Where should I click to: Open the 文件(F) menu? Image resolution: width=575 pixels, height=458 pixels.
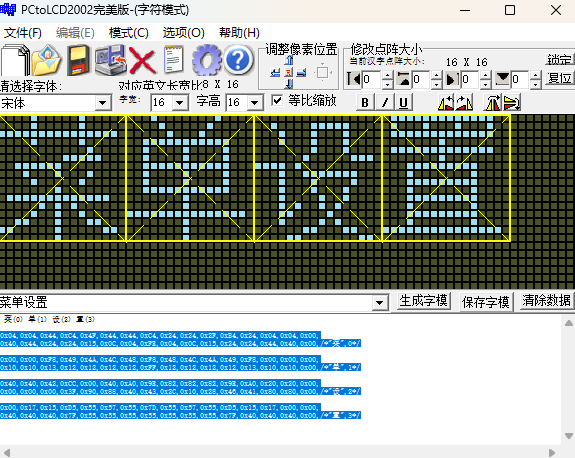pos(23,33)
